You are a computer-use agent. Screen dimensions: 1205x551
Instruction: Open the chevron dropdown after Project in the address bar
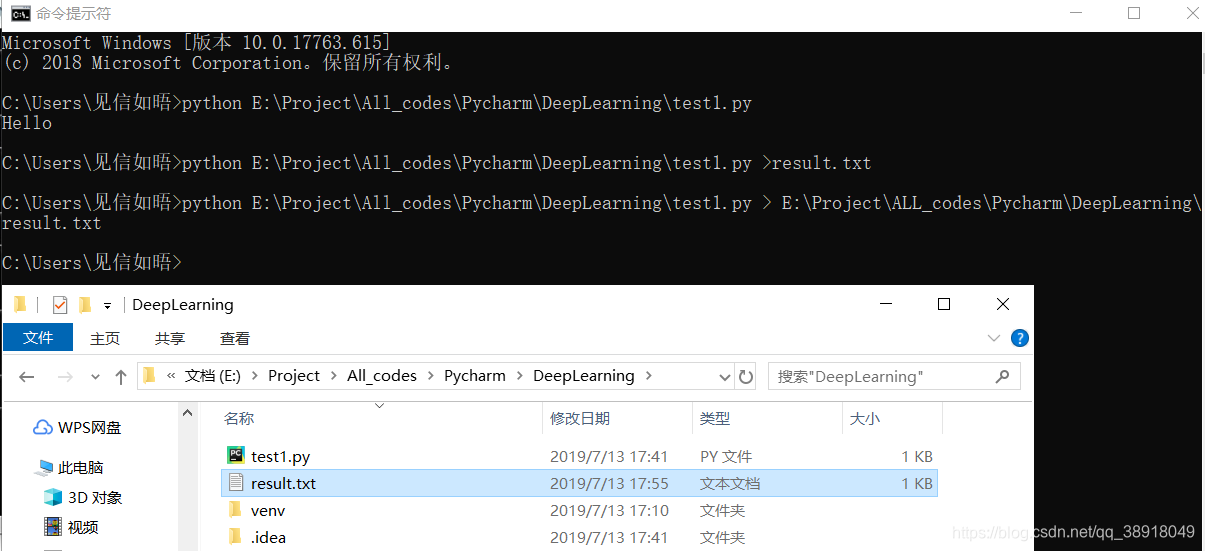[333, 376]
